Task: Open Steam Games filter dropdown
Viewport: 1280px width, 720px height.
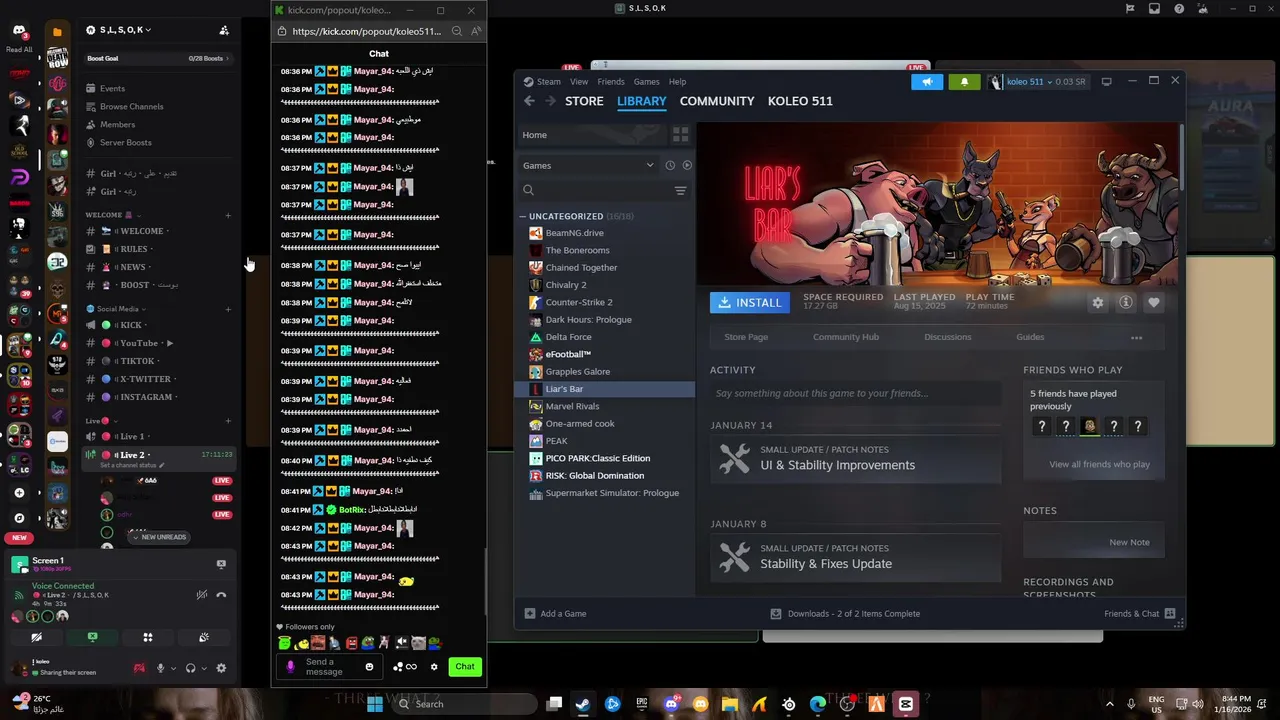Action: 588,165
